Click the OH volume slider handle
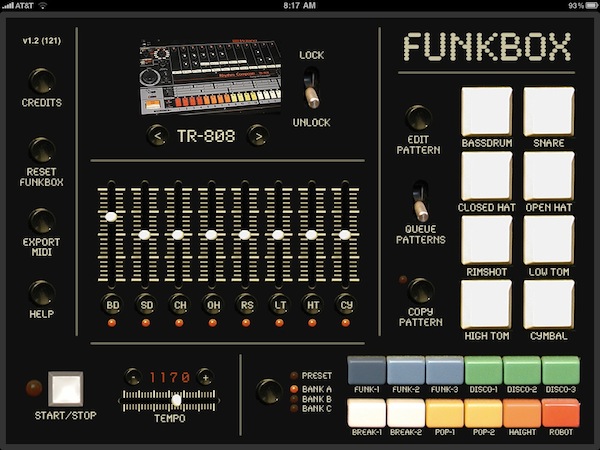This screenshot has height=450, width=600. tap(211, 235)
